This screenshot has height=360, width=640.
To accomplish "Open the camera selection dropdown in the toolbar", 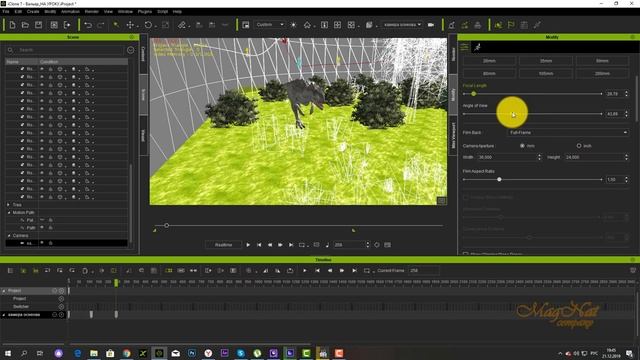I will (402, 25).
